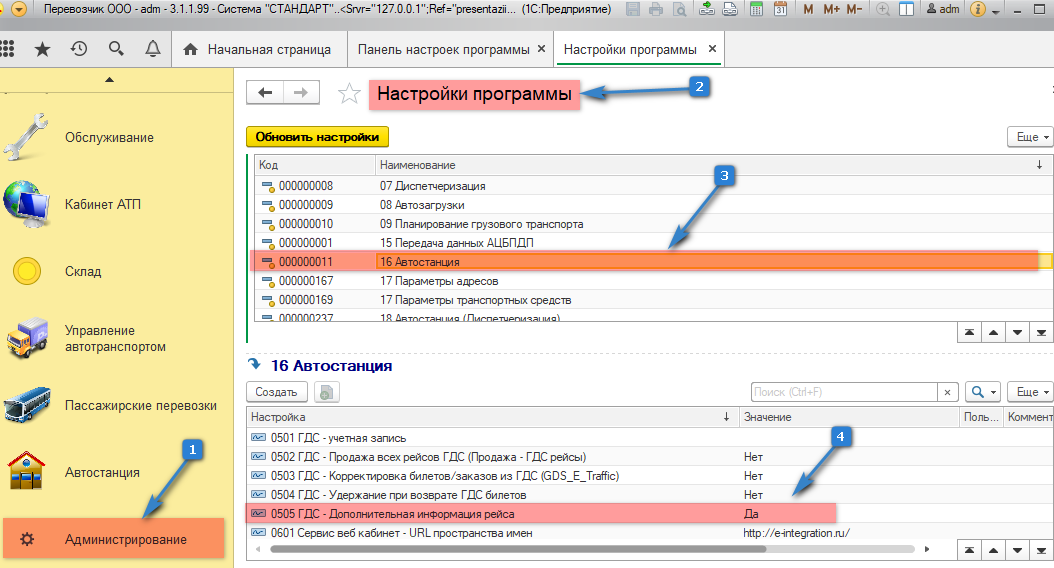This screenshot has height=568, width=1054.
Task: Click the Поиск (Ctrl+F) search field
Action: pyautogui.click(x=845, y=393)
